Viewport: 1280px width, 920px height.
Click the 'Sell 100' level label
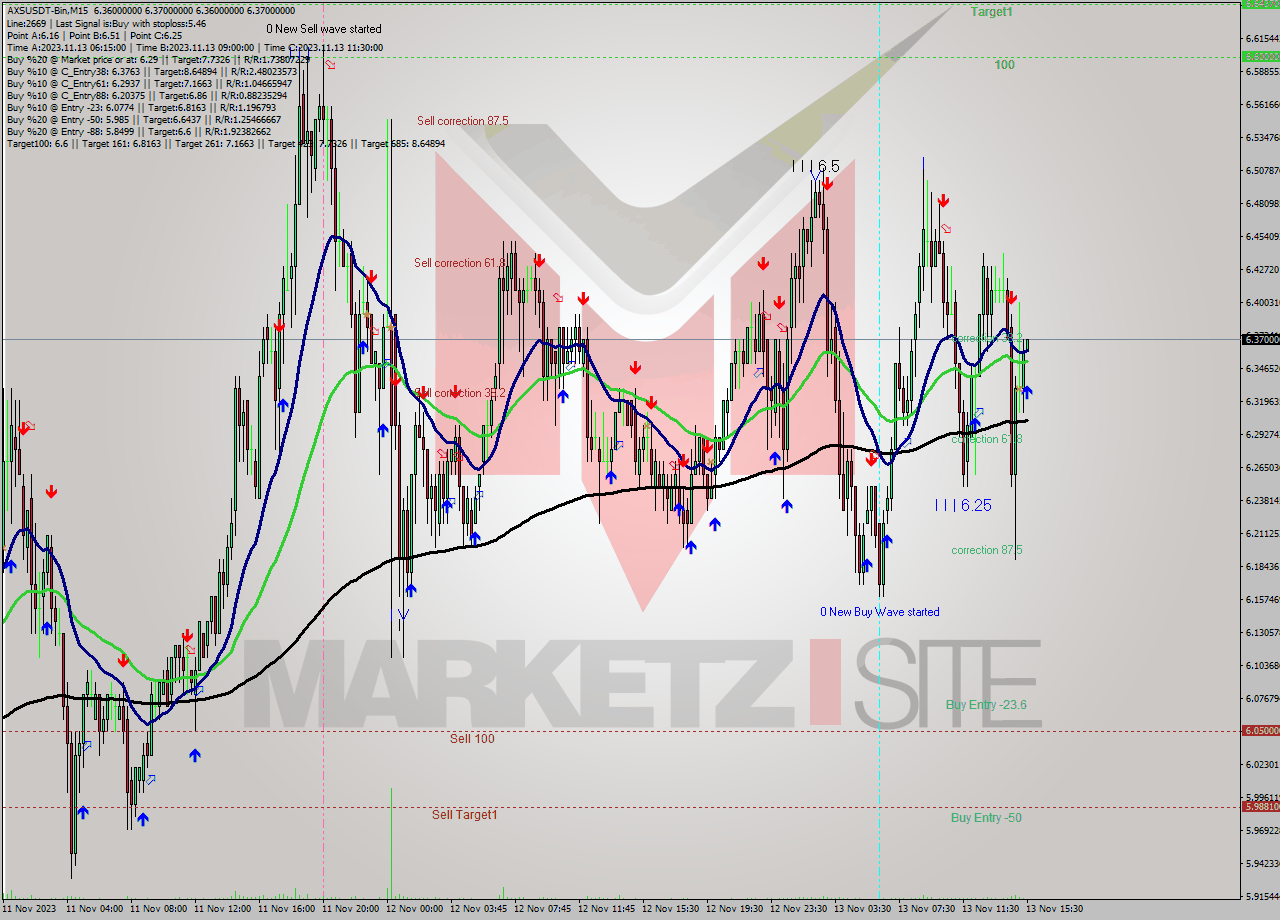(472, 739)
